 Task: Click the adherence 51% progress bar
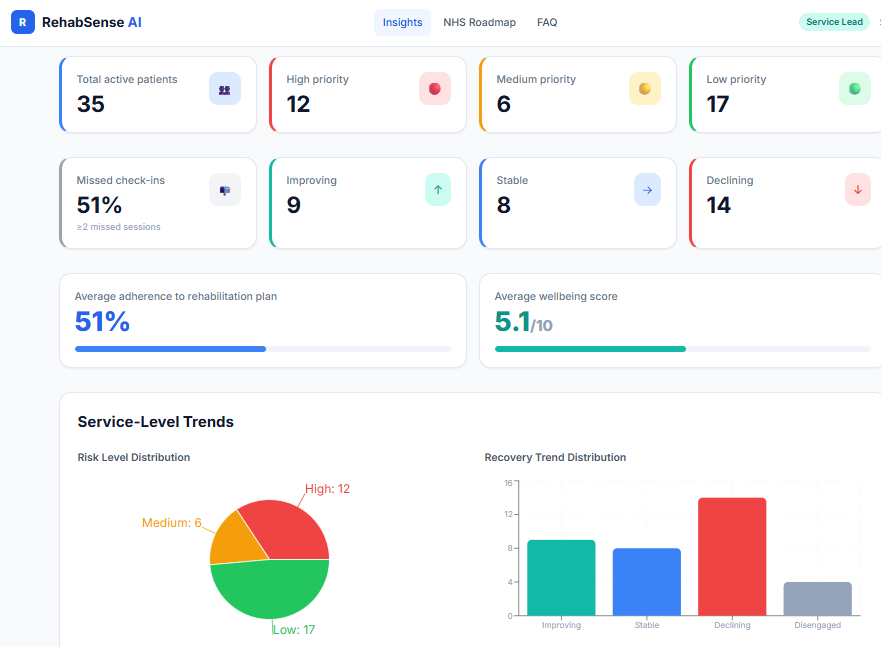tap(263, 349)
